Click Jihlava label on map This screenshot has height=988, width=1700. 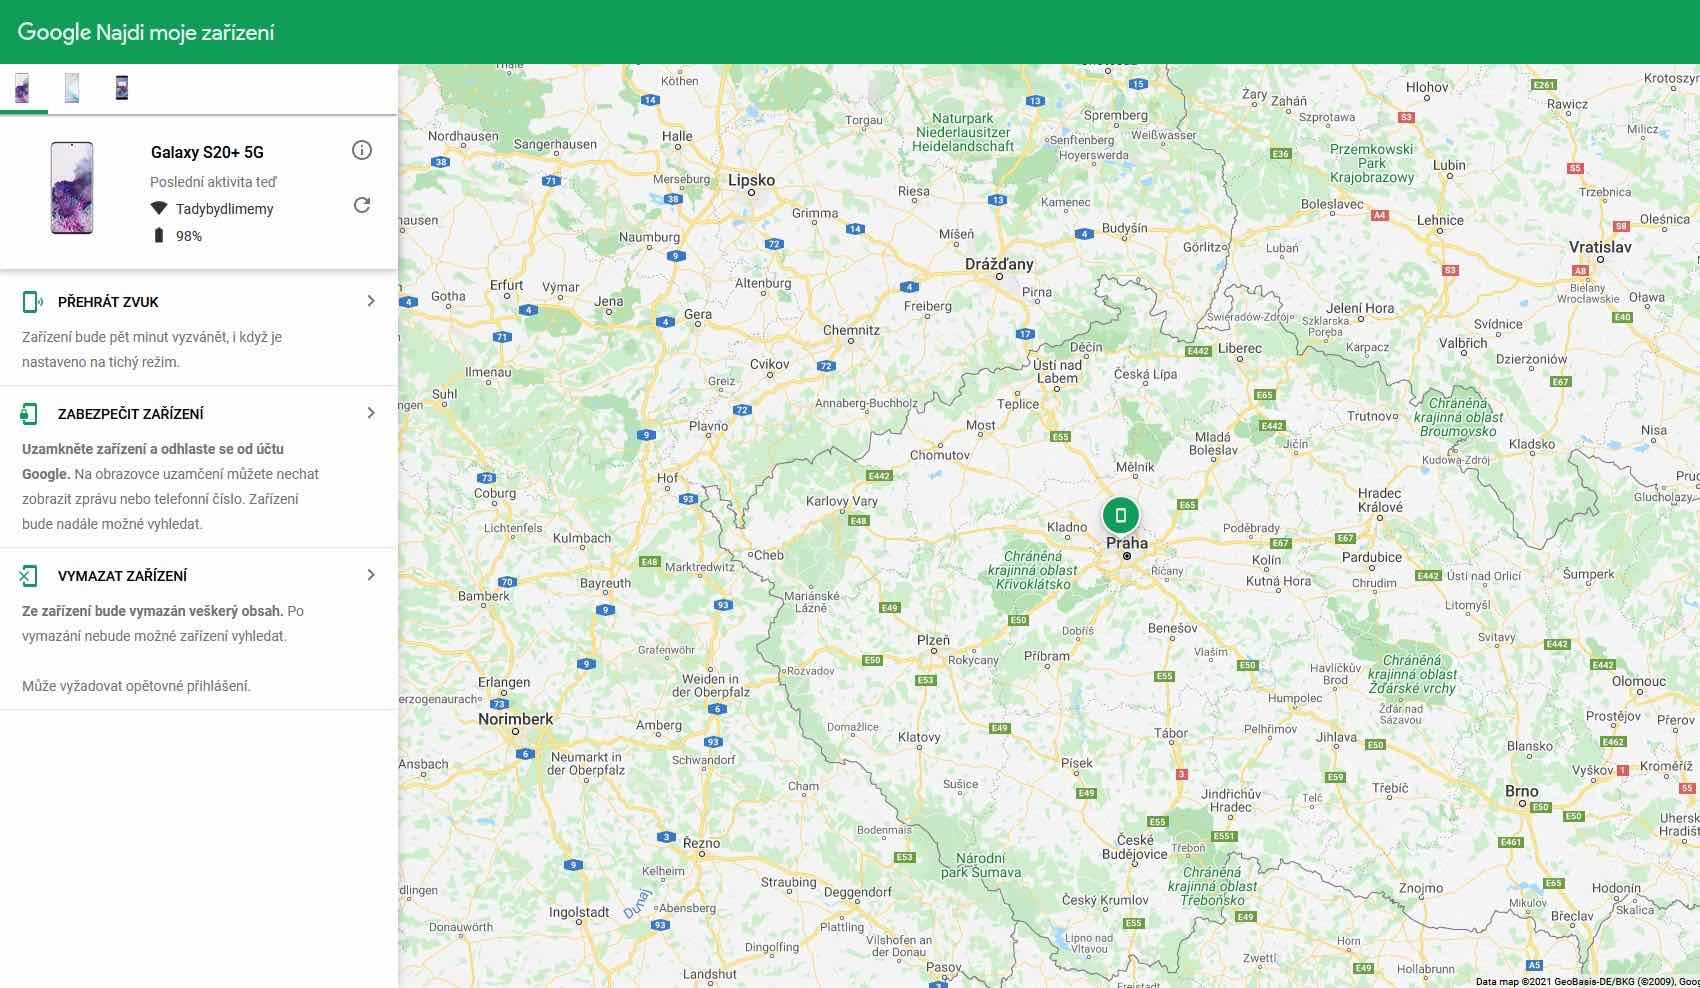pyautogui.click(x=1337, y=737)
